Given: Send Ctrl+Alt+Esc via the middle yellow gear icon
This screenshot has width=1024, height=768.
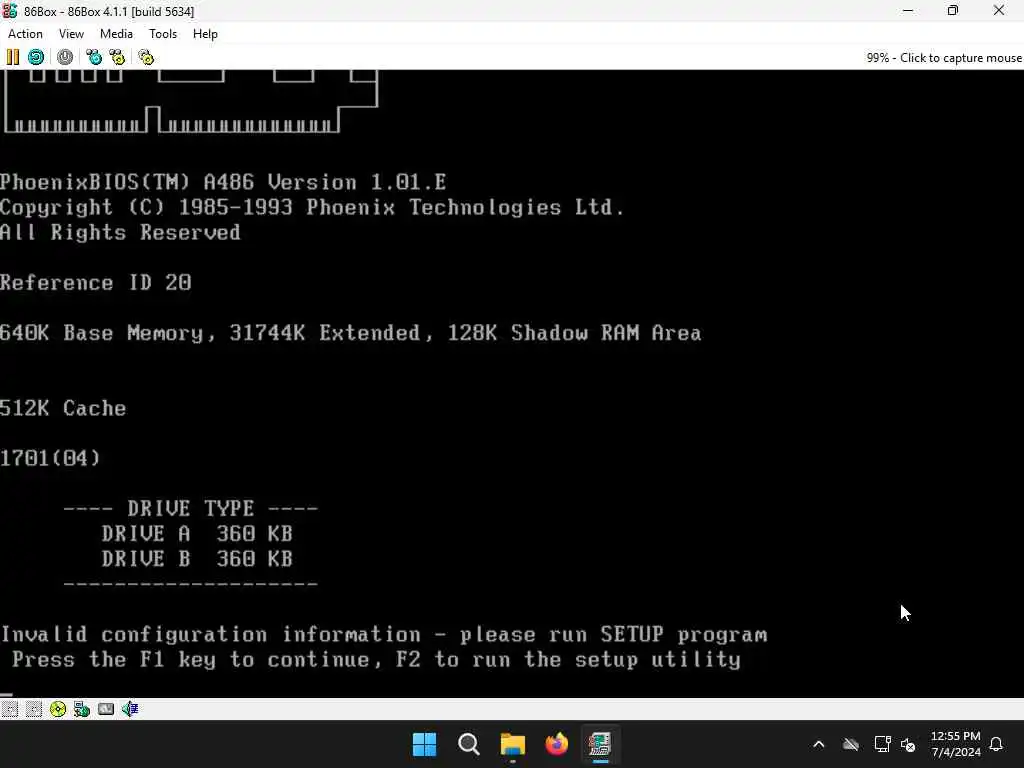Looking at the screenshot, I should [117, 57].
